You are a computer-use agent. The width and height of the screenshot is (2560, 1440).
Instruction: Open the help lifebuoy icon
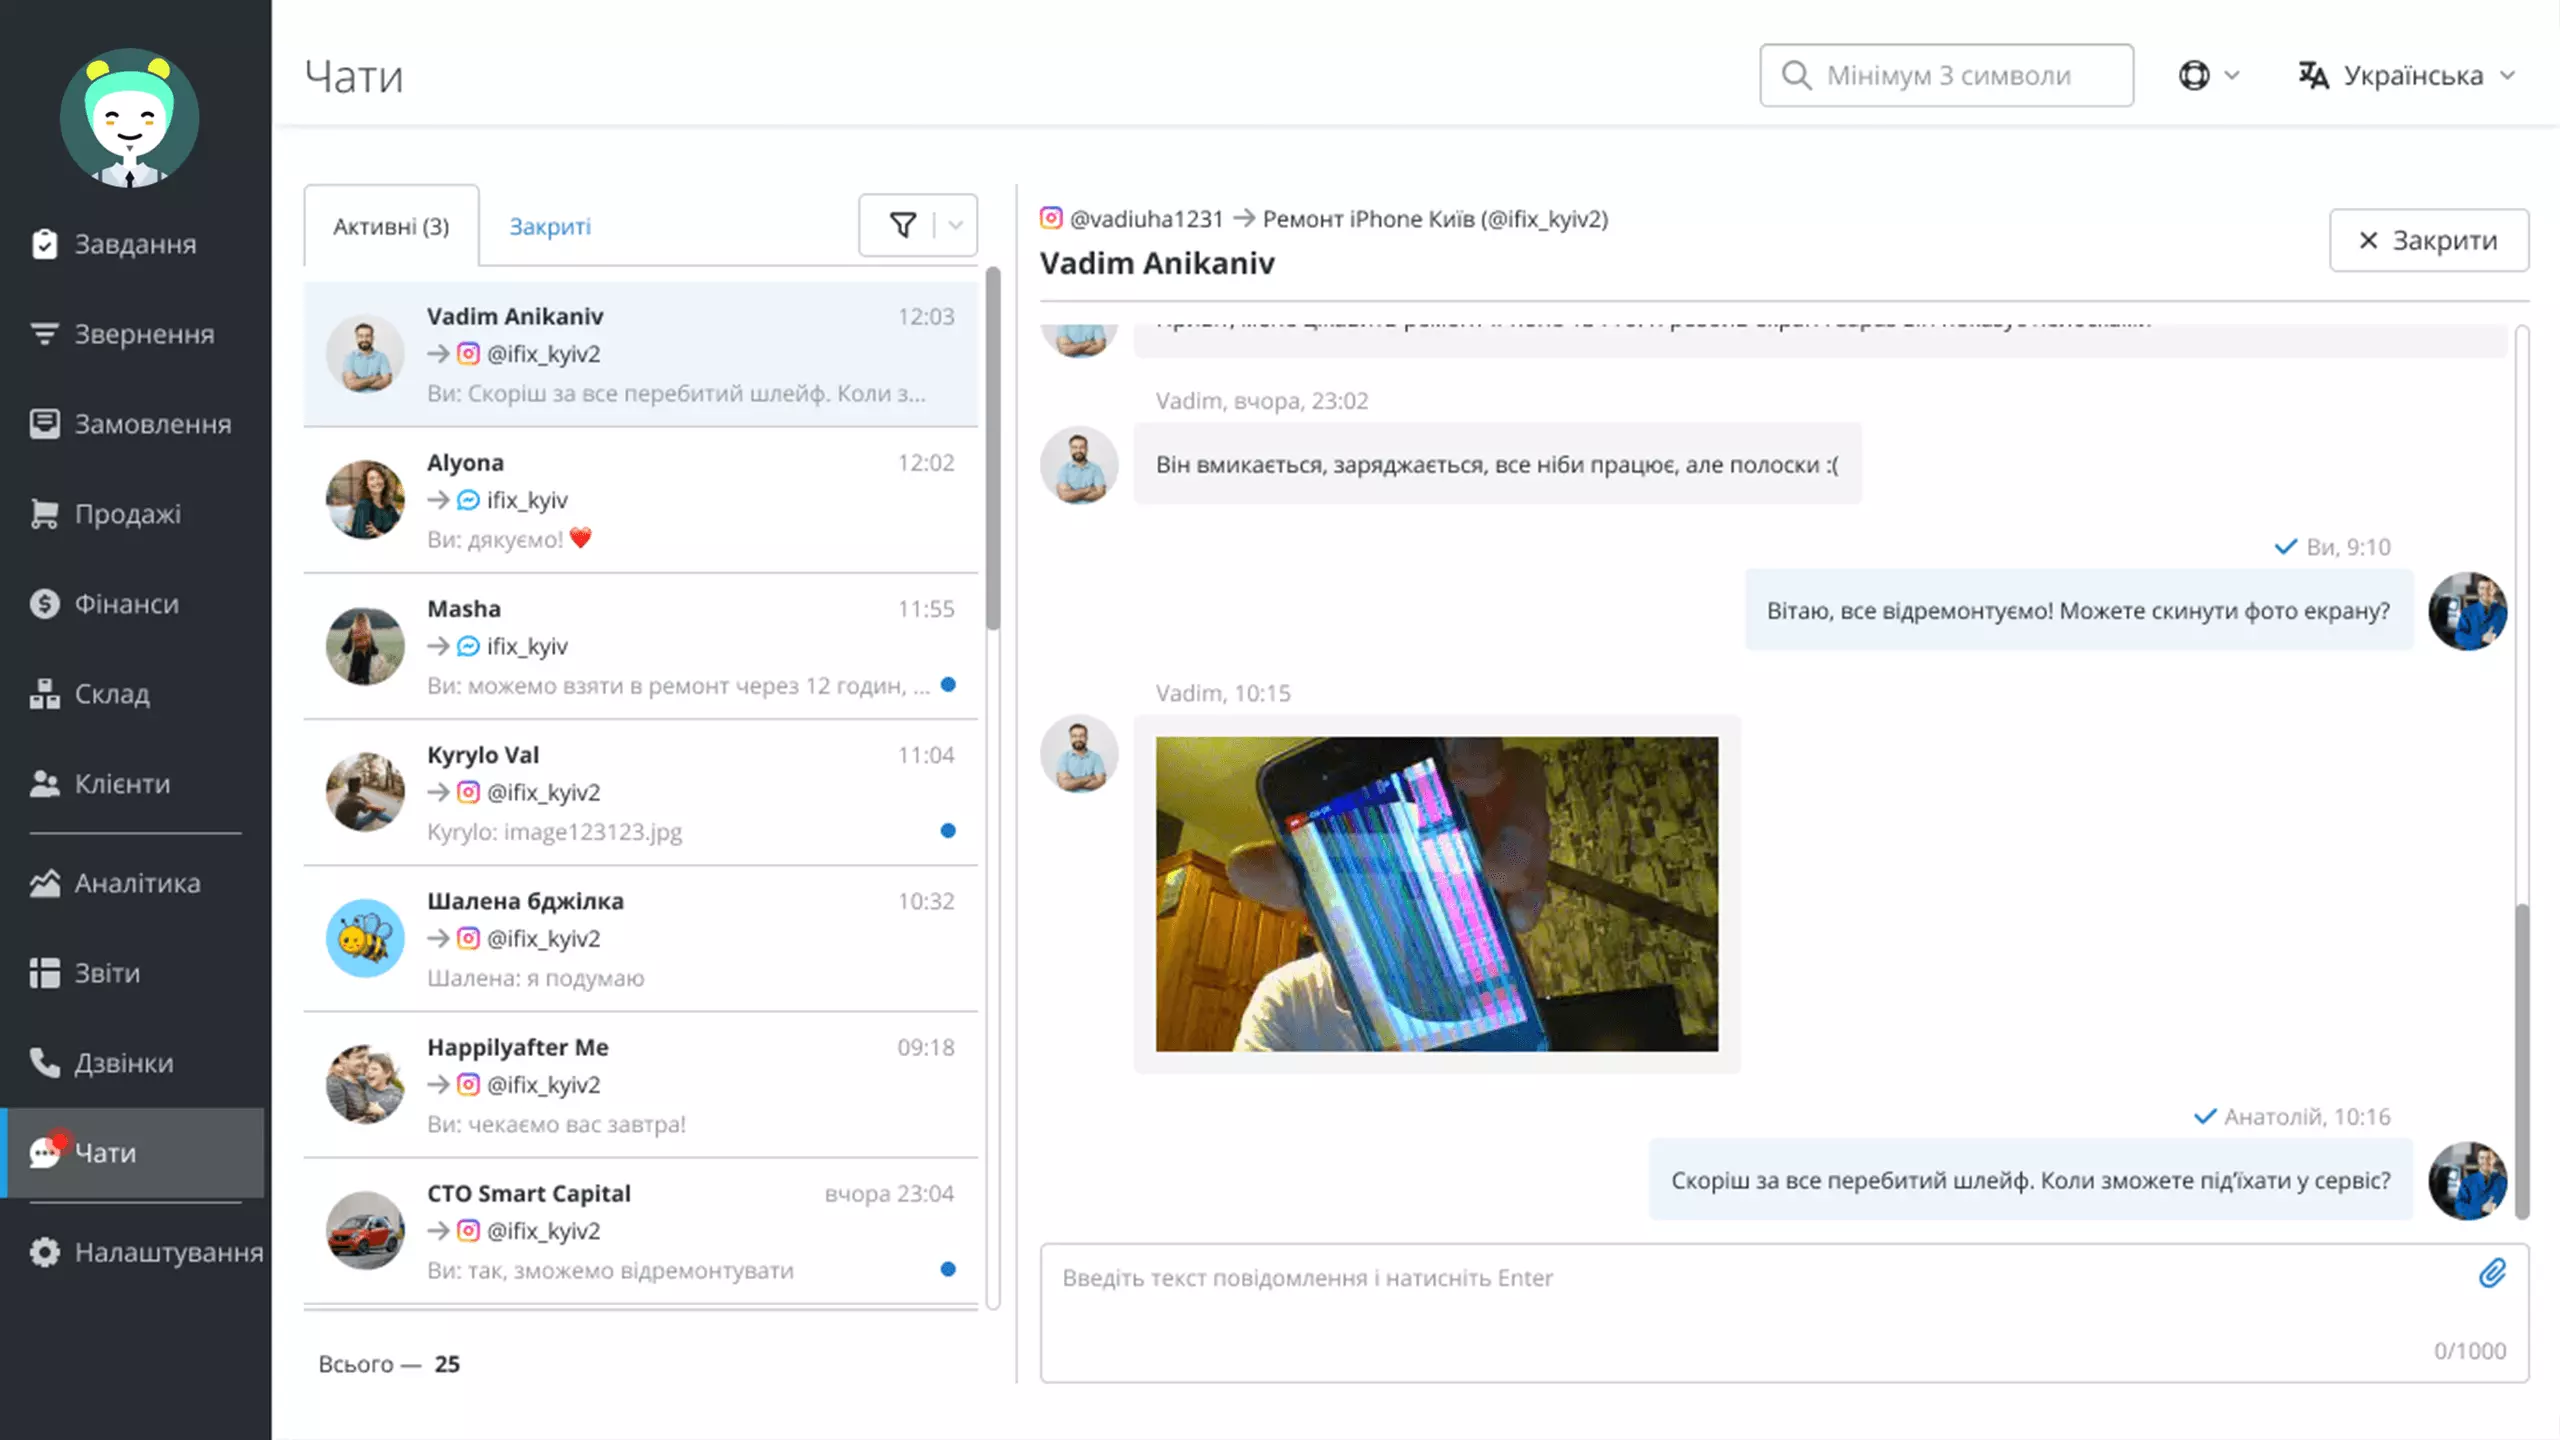click(x=2193, y=75)
